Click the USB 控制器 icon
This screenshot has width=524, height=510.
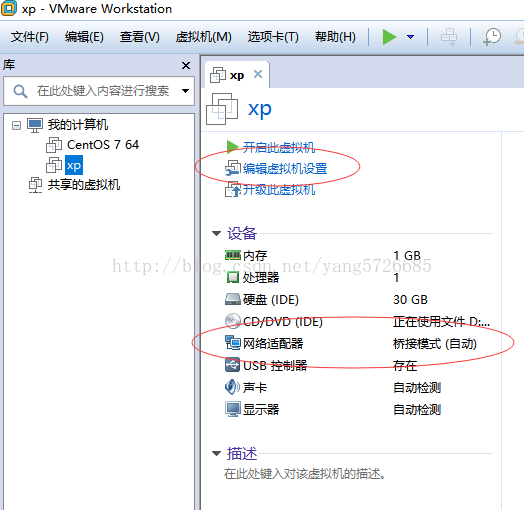point(232,365)
